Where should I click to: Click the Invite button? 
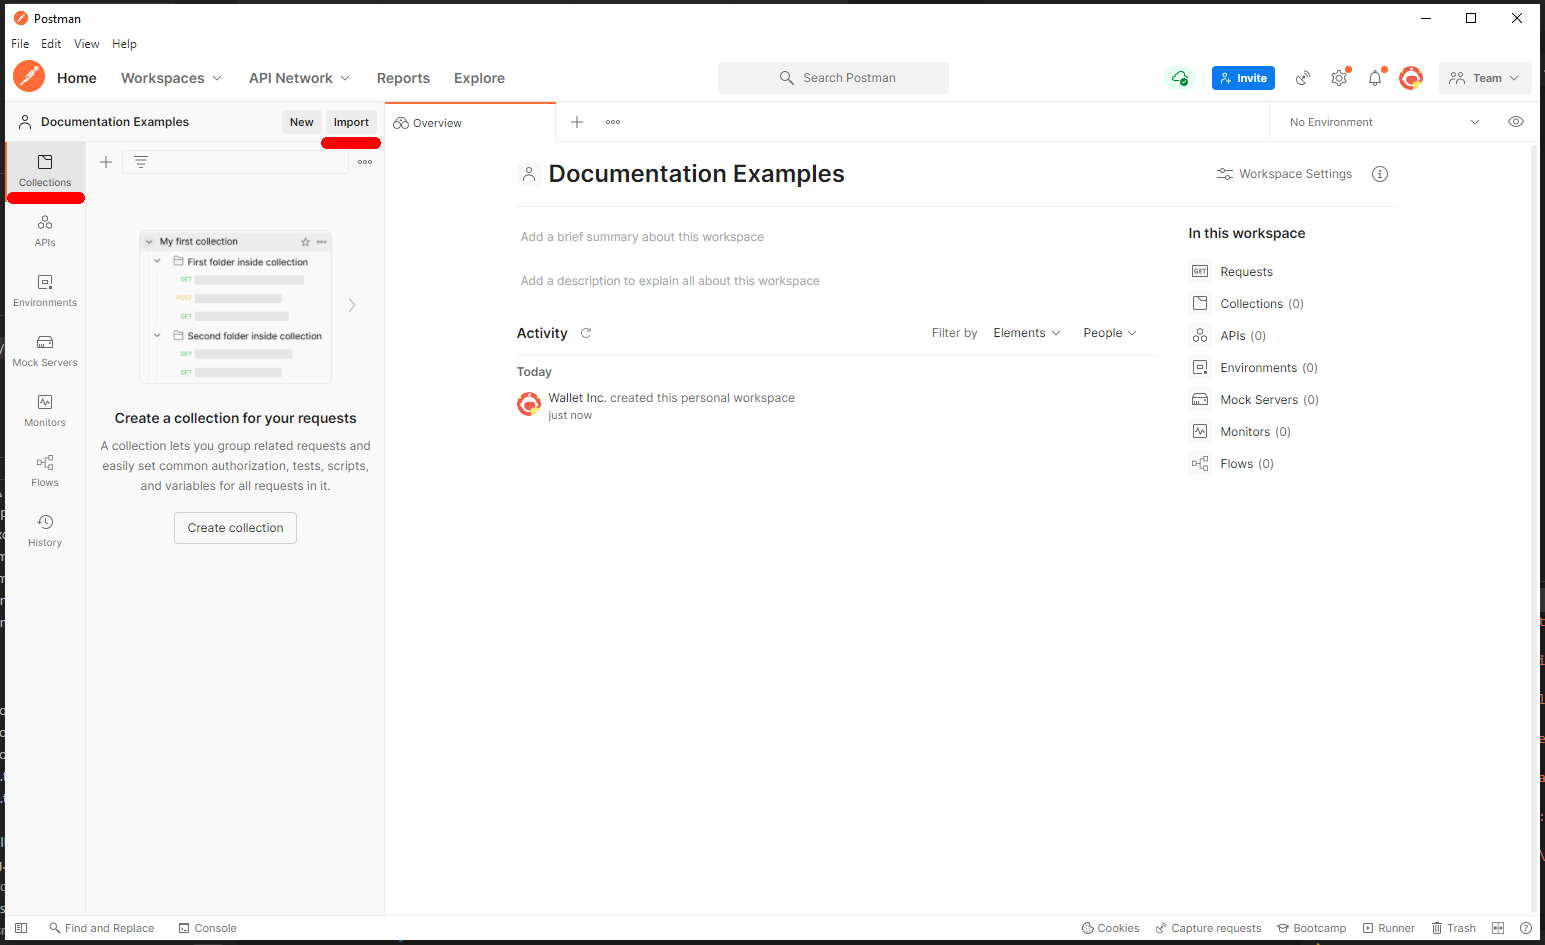(1243, 78)
